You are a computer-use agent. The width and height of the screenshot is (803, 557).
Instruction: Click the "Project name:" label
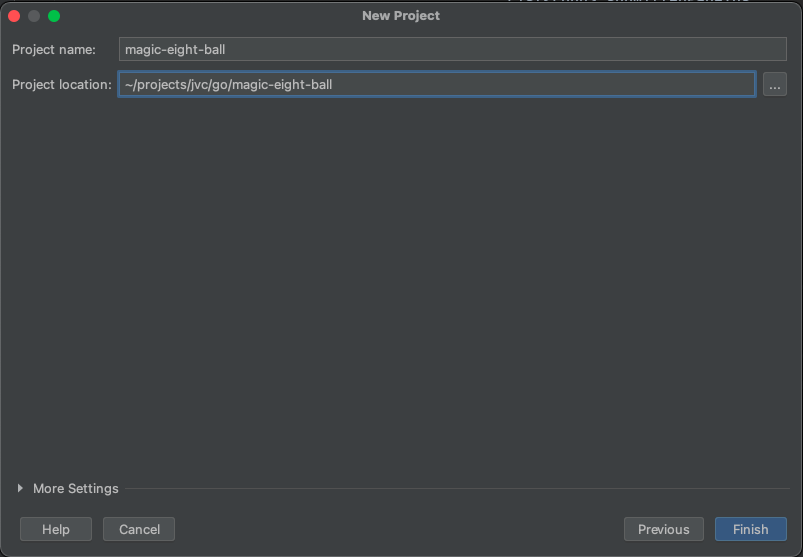tap(54, 49)
